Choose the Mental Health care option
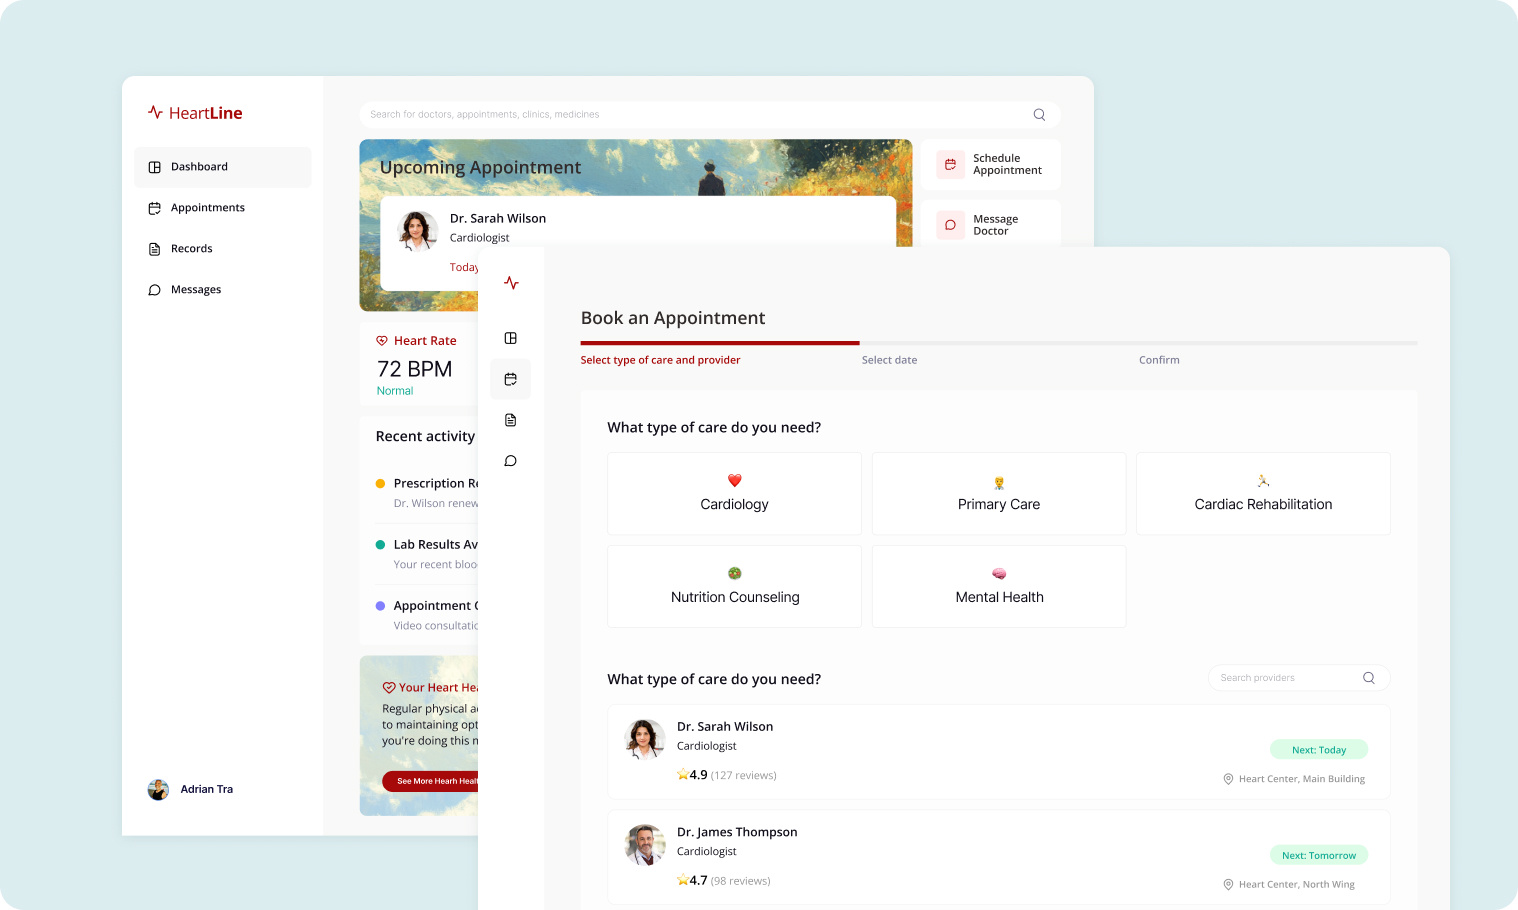 (999, 586)
